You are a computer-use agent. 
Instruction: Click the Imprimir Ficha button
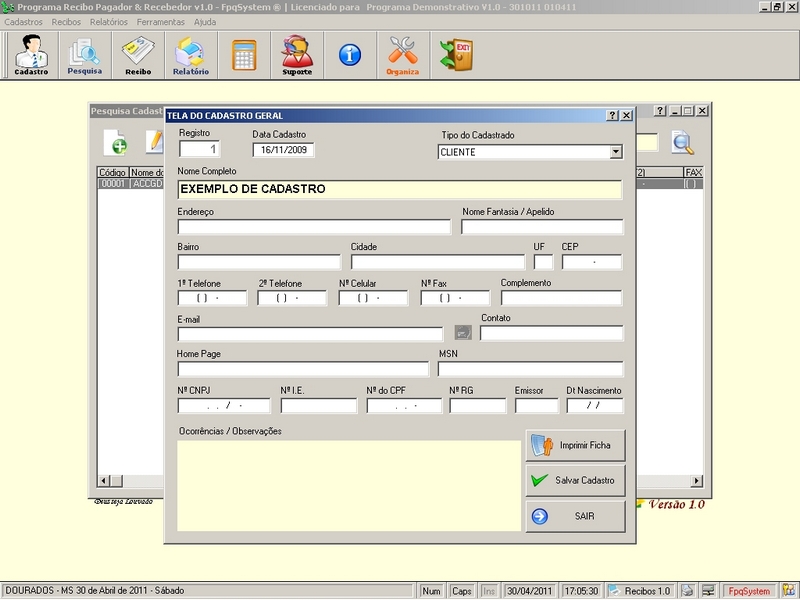[575, 444]
